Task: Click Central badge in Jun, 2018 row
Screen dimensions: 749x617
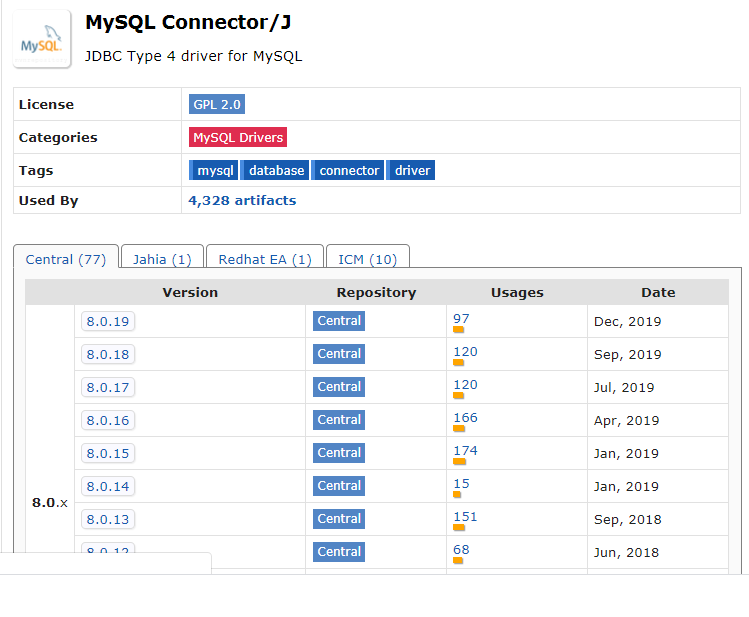Action: [x=339, y=551]
